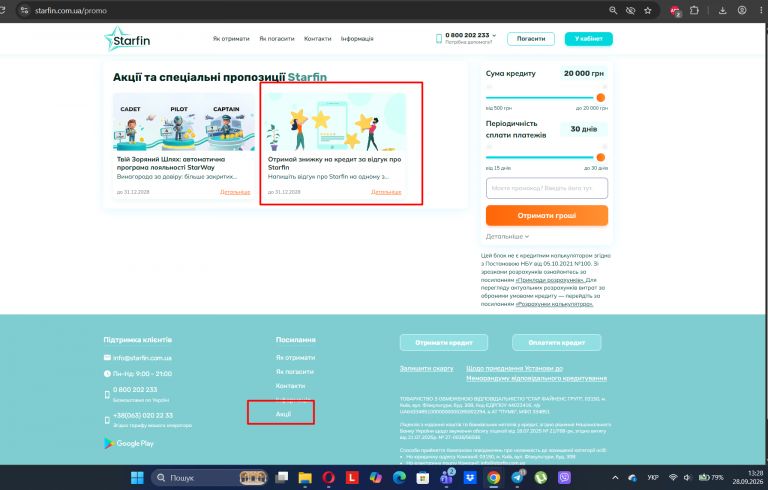The width and height of the screenshot is (768, 490).
Task: Click Отримати кредит button in footer
Action: pos(444,343)
